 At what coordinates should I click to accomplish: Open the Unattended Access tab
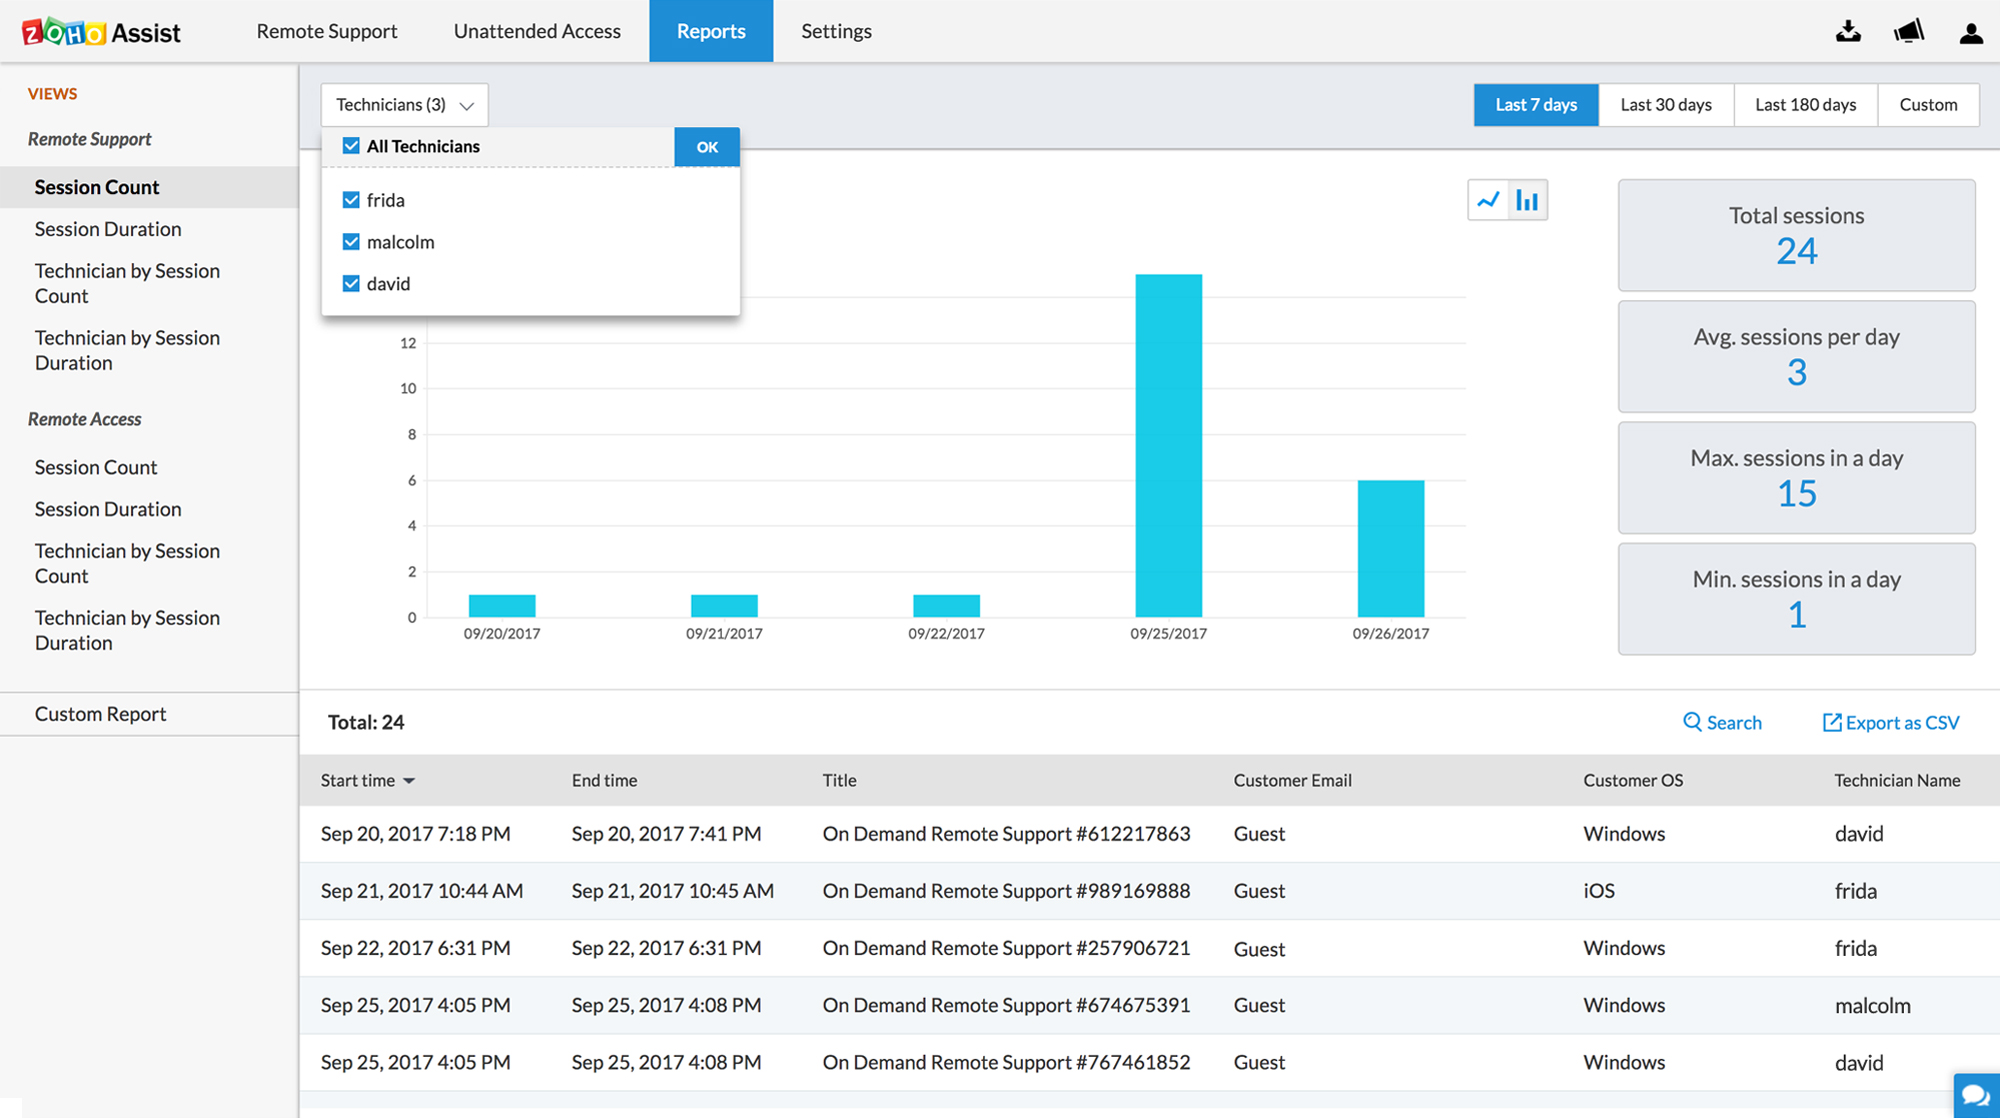tap(537, 31)
